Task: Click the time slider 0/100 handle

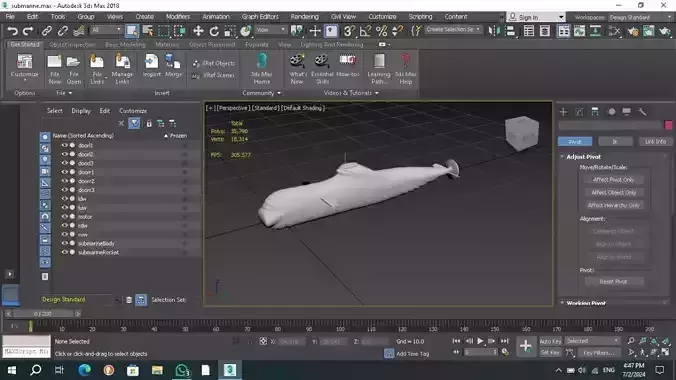Action: pyautogui.click(x=43, y=314)
